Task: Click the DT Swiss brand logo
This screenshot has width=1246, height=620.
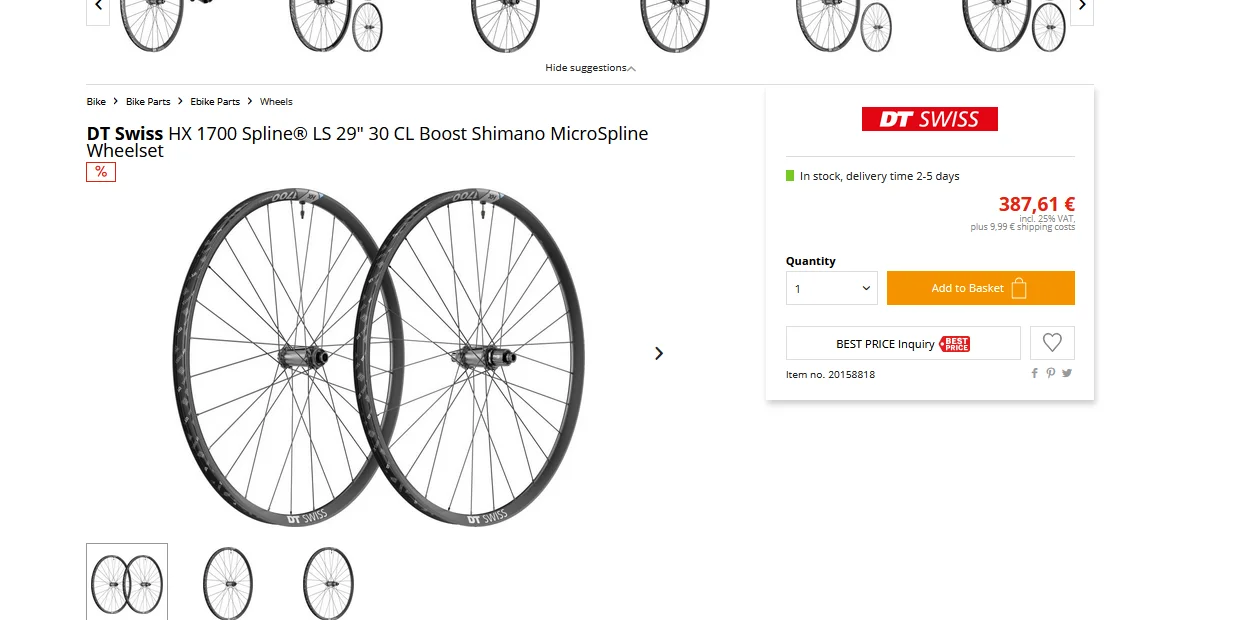Action: click(929, 120)
